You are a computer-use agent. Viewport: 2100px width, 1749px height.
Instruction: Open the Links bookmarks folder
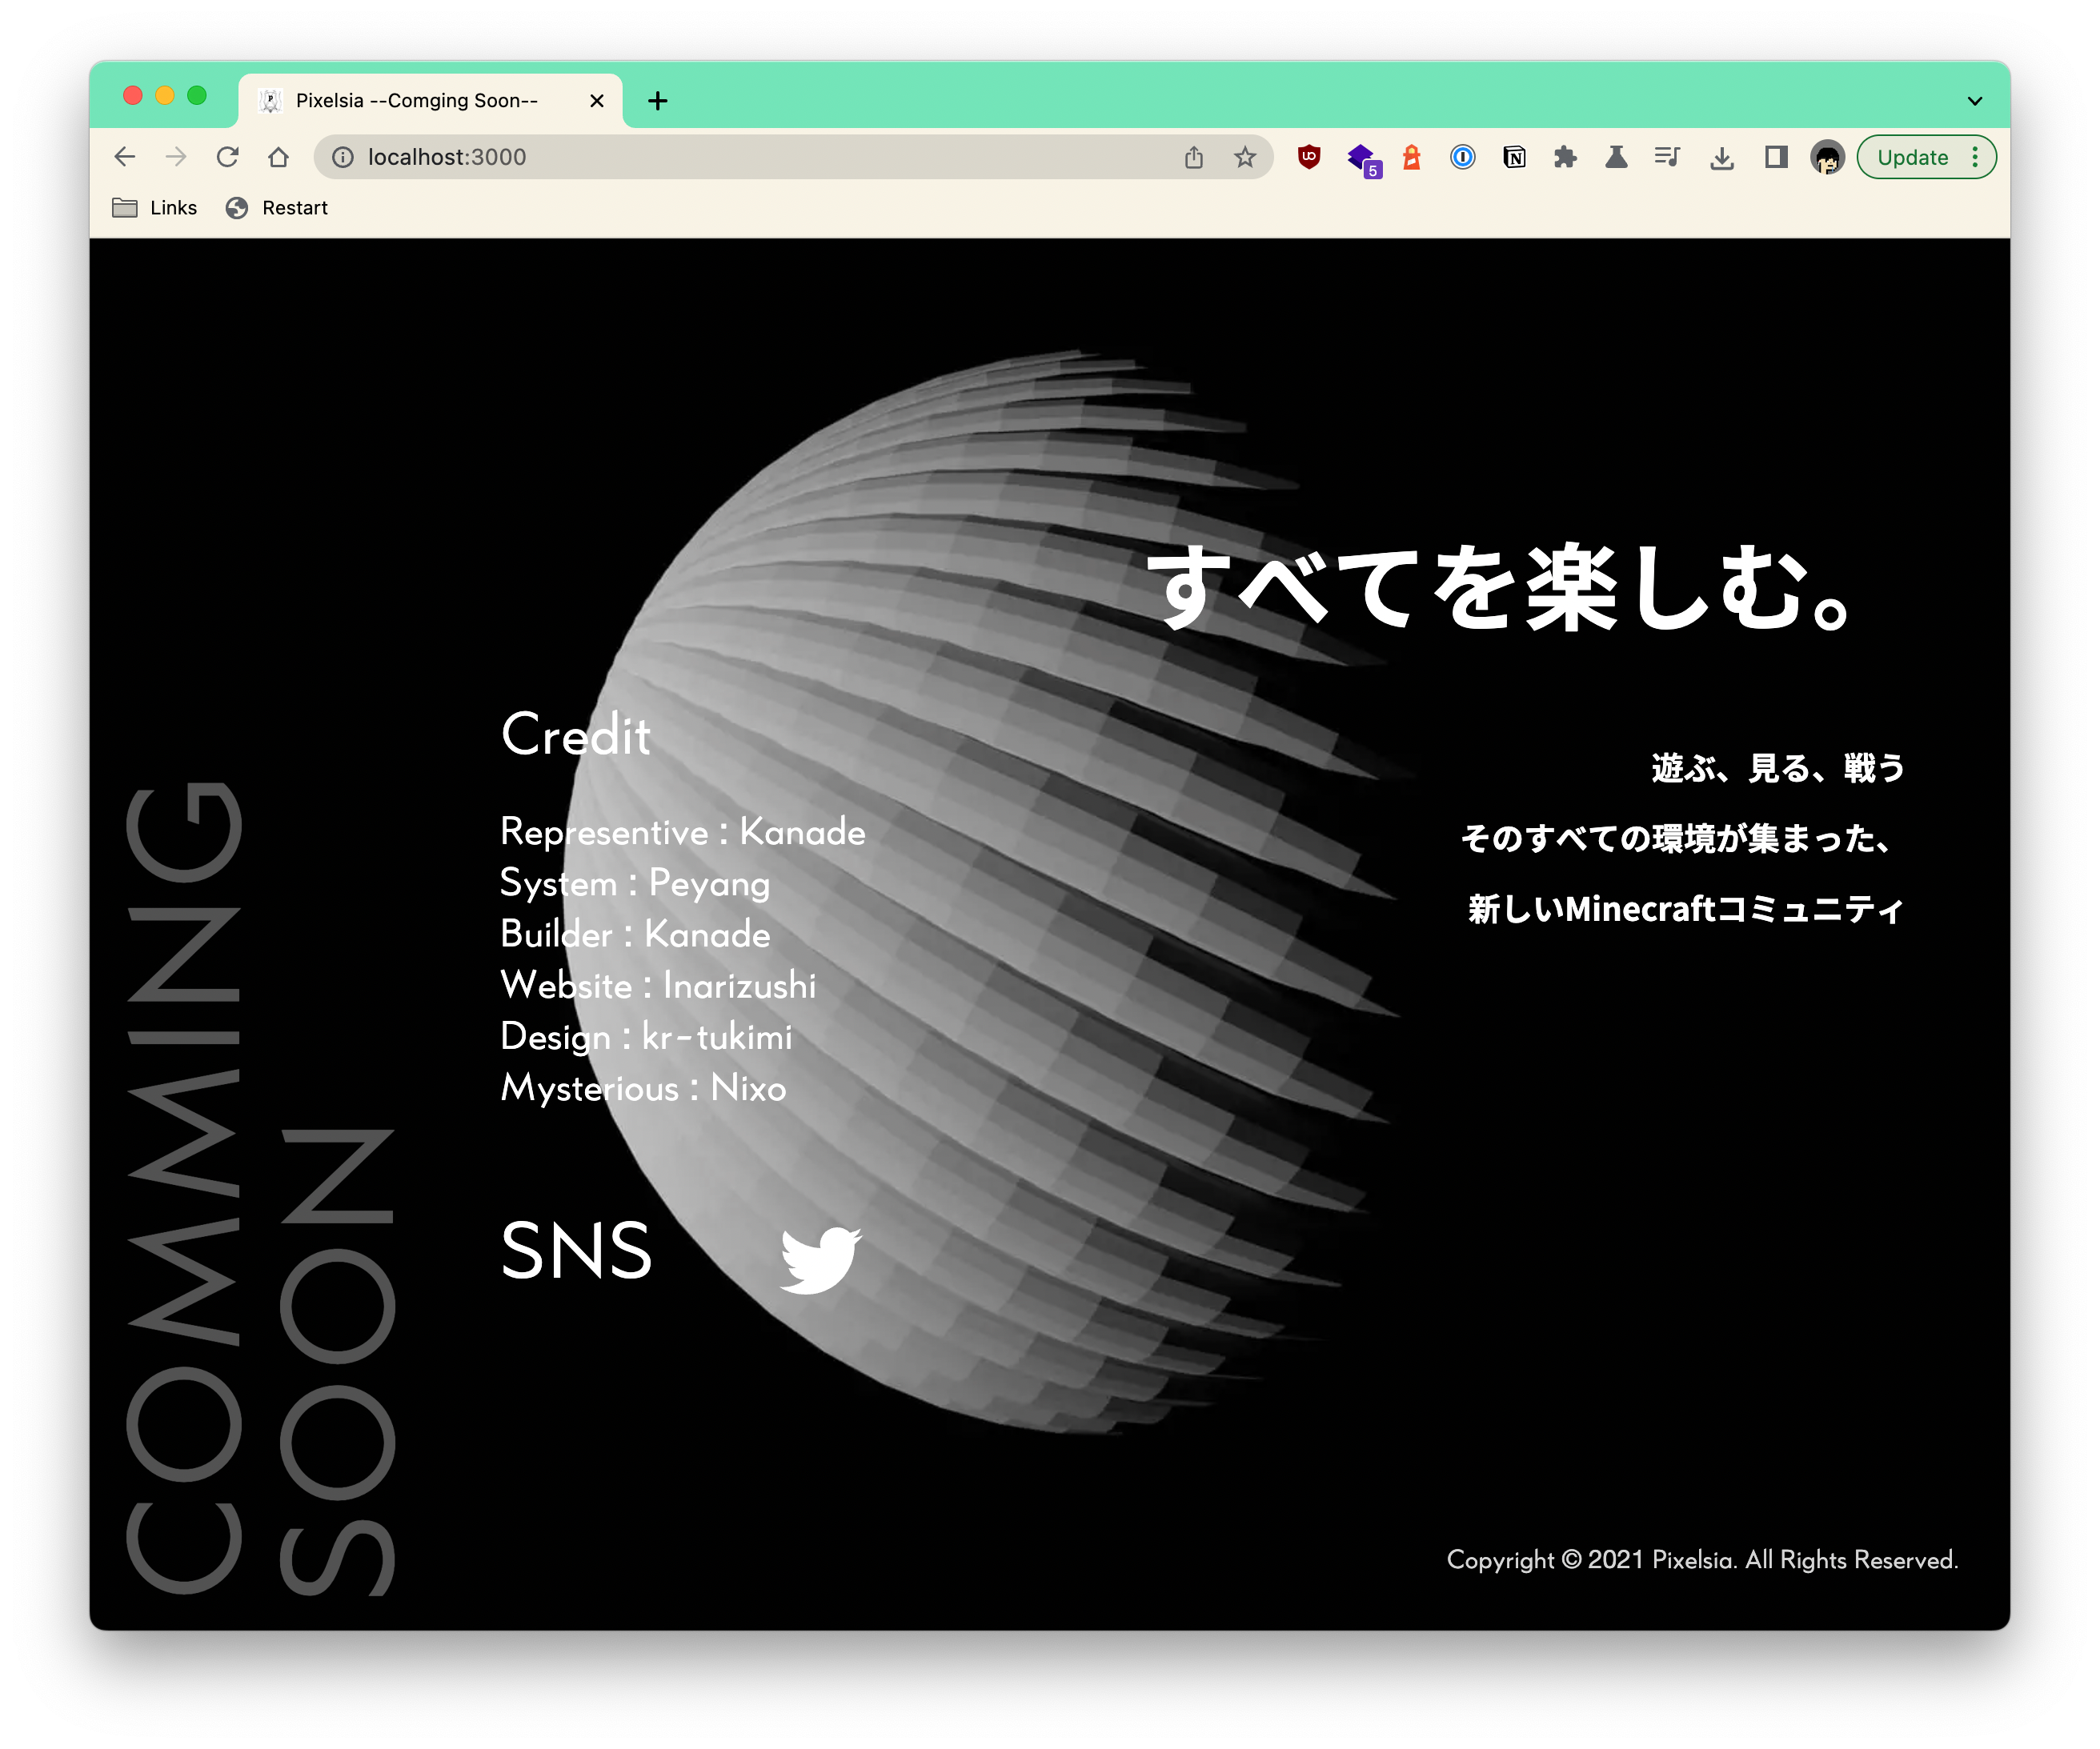(155, 208)
